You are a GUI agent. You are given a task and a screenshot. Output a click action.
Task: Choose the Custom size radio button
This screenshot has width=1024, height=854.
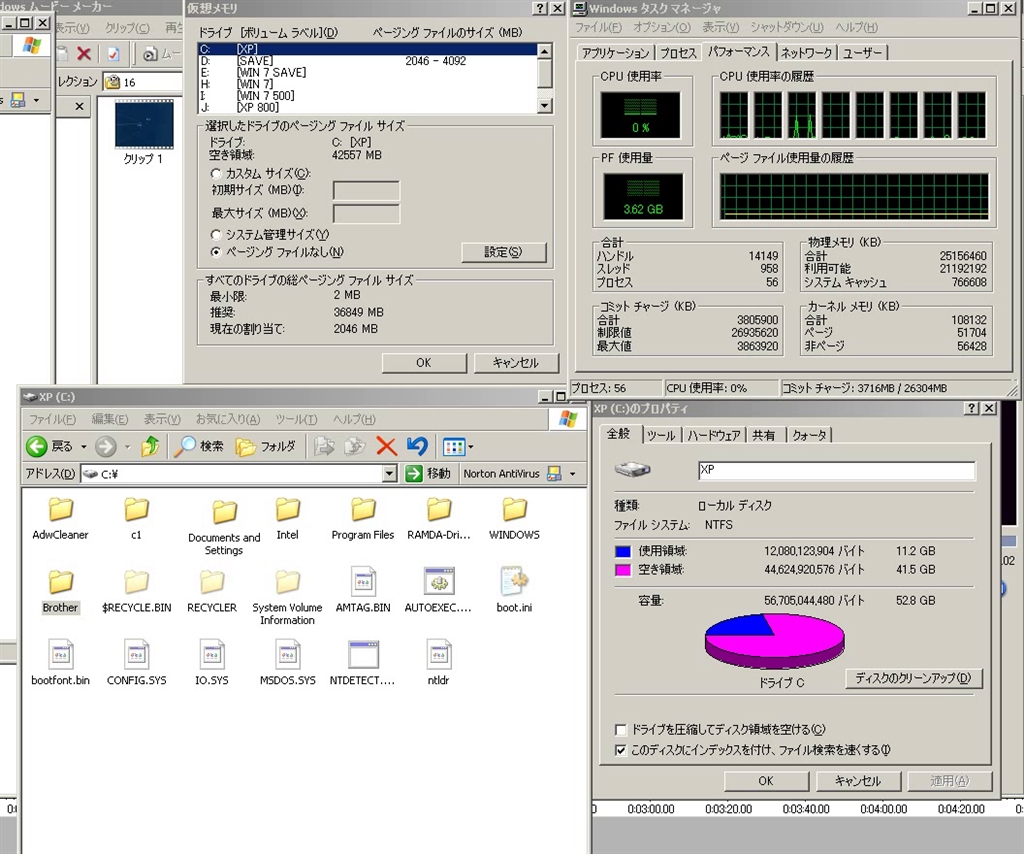(x=216, y=174)
